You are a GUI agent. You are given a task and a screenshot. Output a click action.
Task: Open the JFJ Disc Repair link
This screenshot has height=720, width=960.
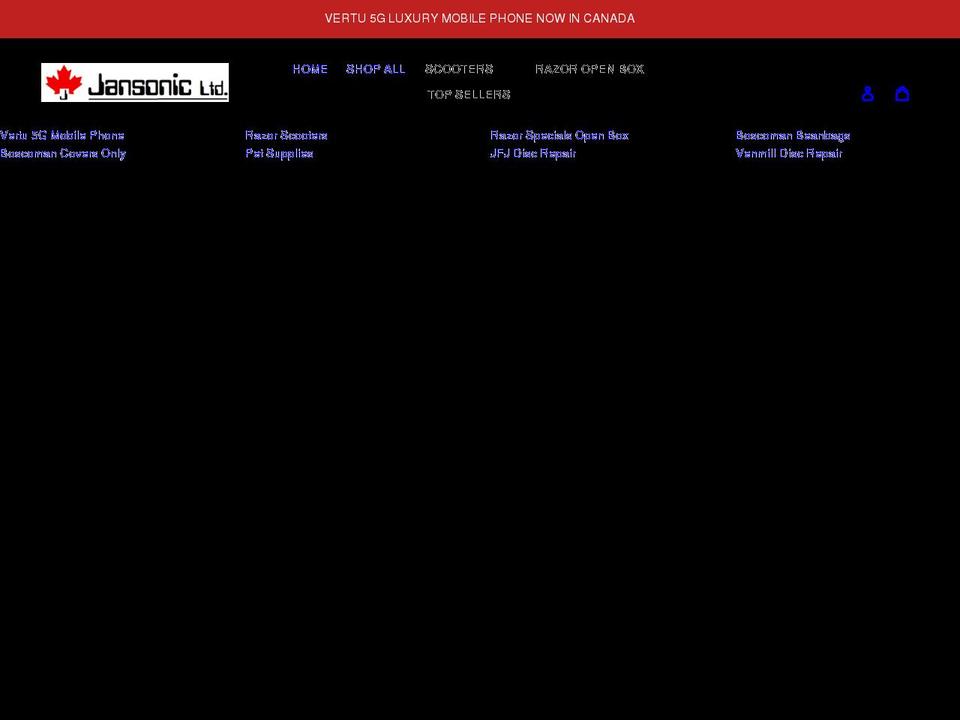534,153
